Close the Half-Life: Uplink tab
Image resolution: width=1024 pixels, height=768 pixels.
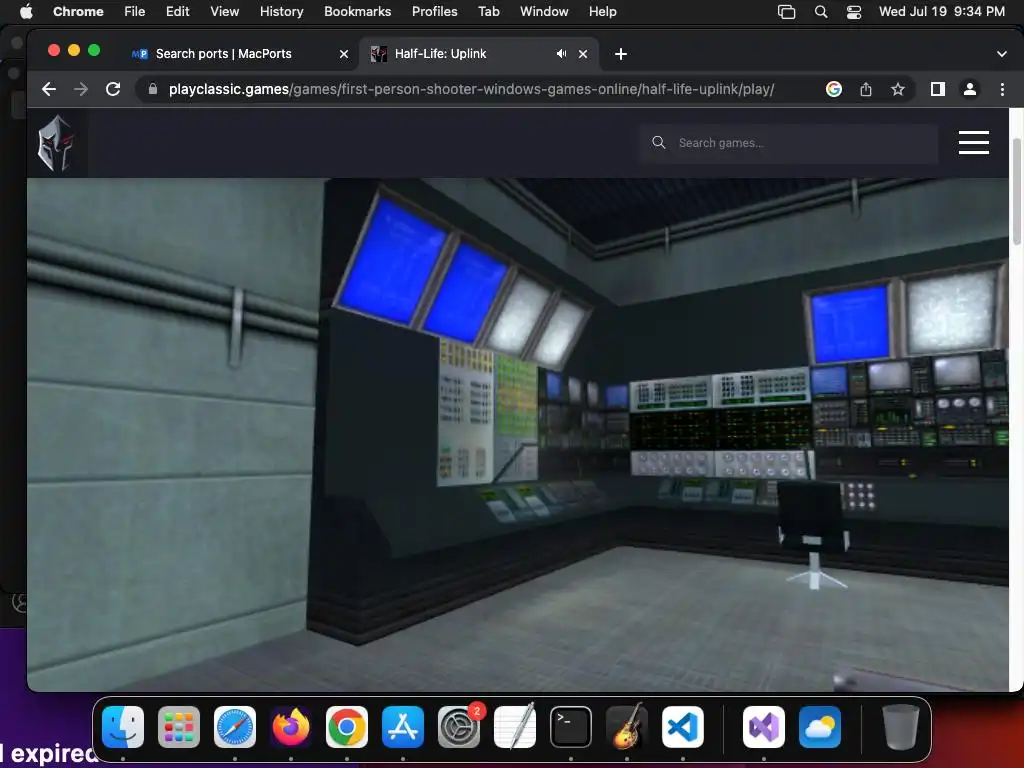(583, 54)
